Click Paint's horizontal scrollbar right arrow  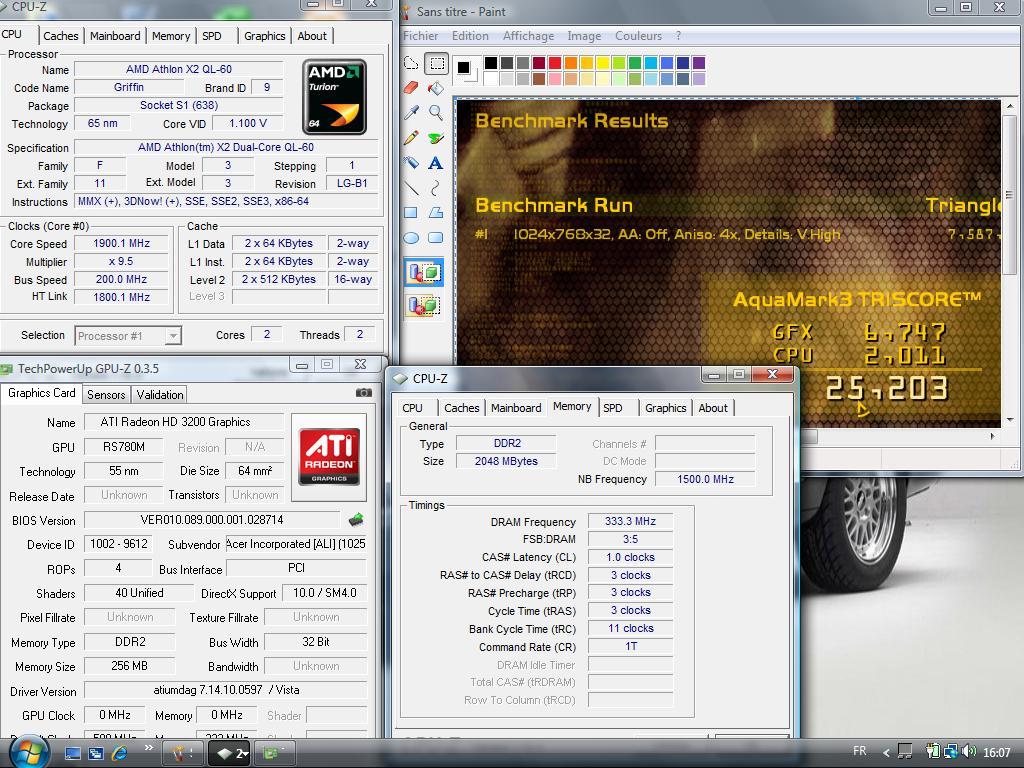pyautogui.click(x=993, y=436)
